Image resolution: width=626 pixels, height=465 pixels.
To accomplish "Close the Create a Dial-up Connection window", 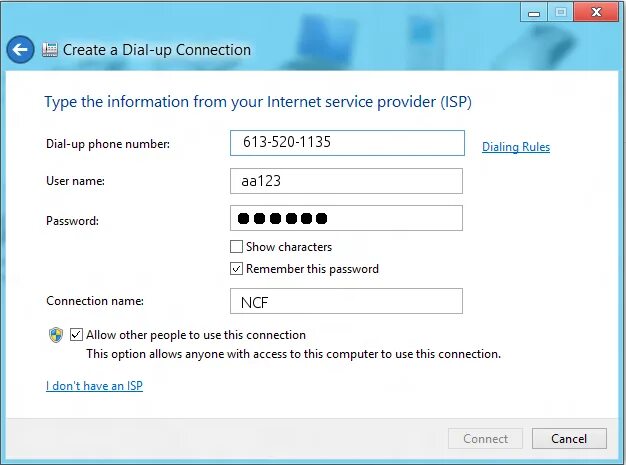I will coord(596,13).
